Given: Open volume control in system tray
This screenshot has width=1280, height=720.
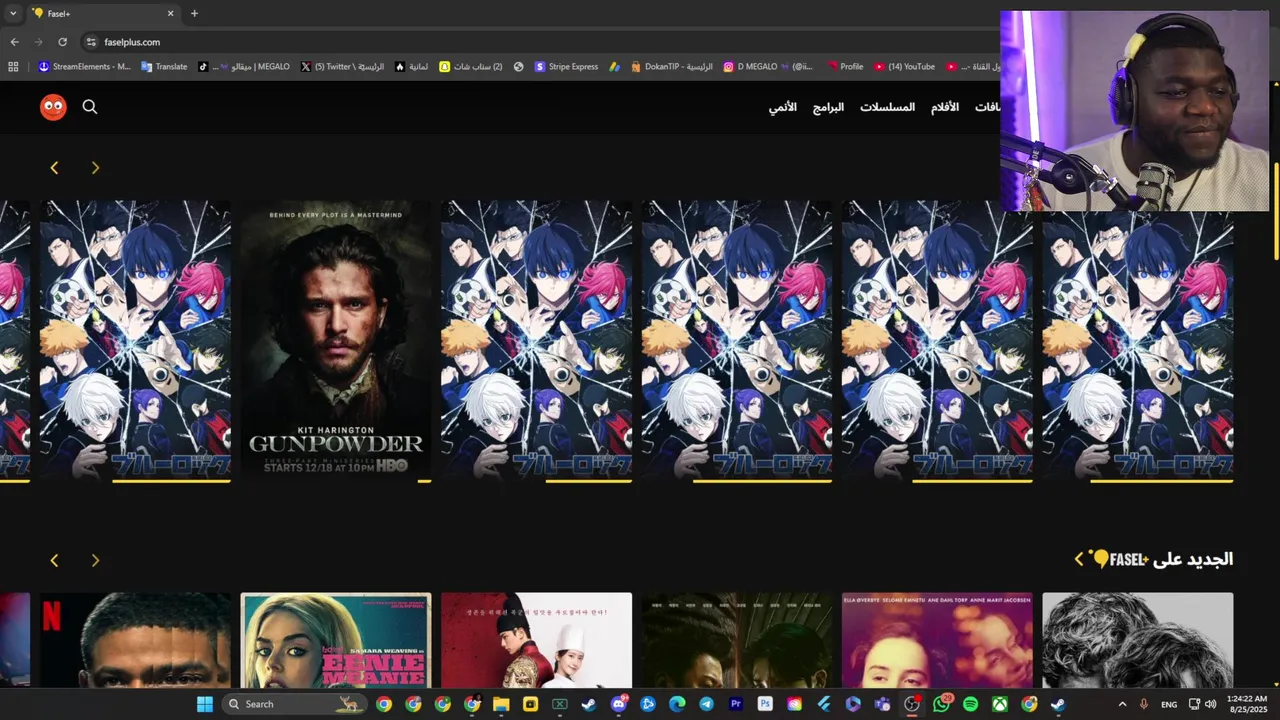Looking at the screenshot, I should 1211,704.
